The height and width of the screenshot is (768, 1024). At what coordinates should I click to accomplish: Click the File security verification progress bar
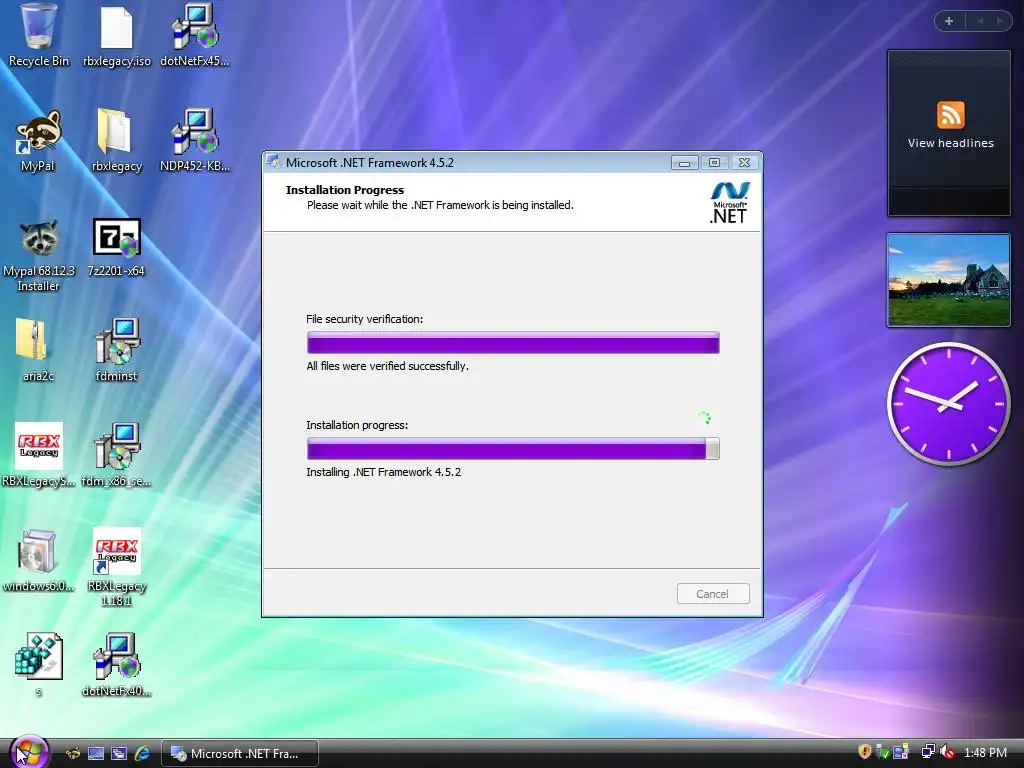pos(513,342)
